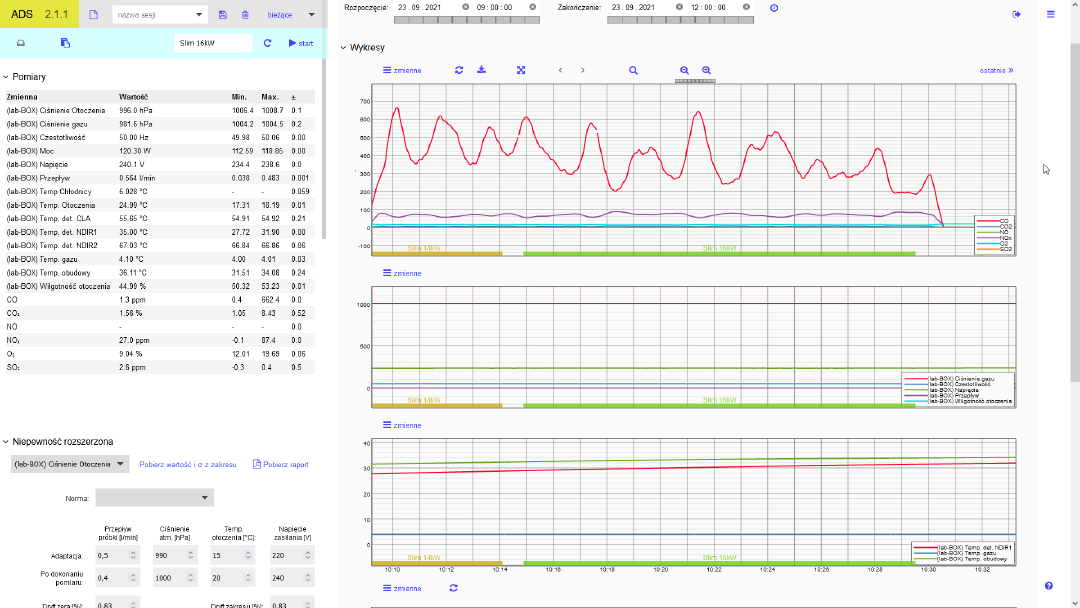The width and height of the screenshot is (1080, 608).
Task: Click the clock icon next to the end time
Action: coord(773,7)
